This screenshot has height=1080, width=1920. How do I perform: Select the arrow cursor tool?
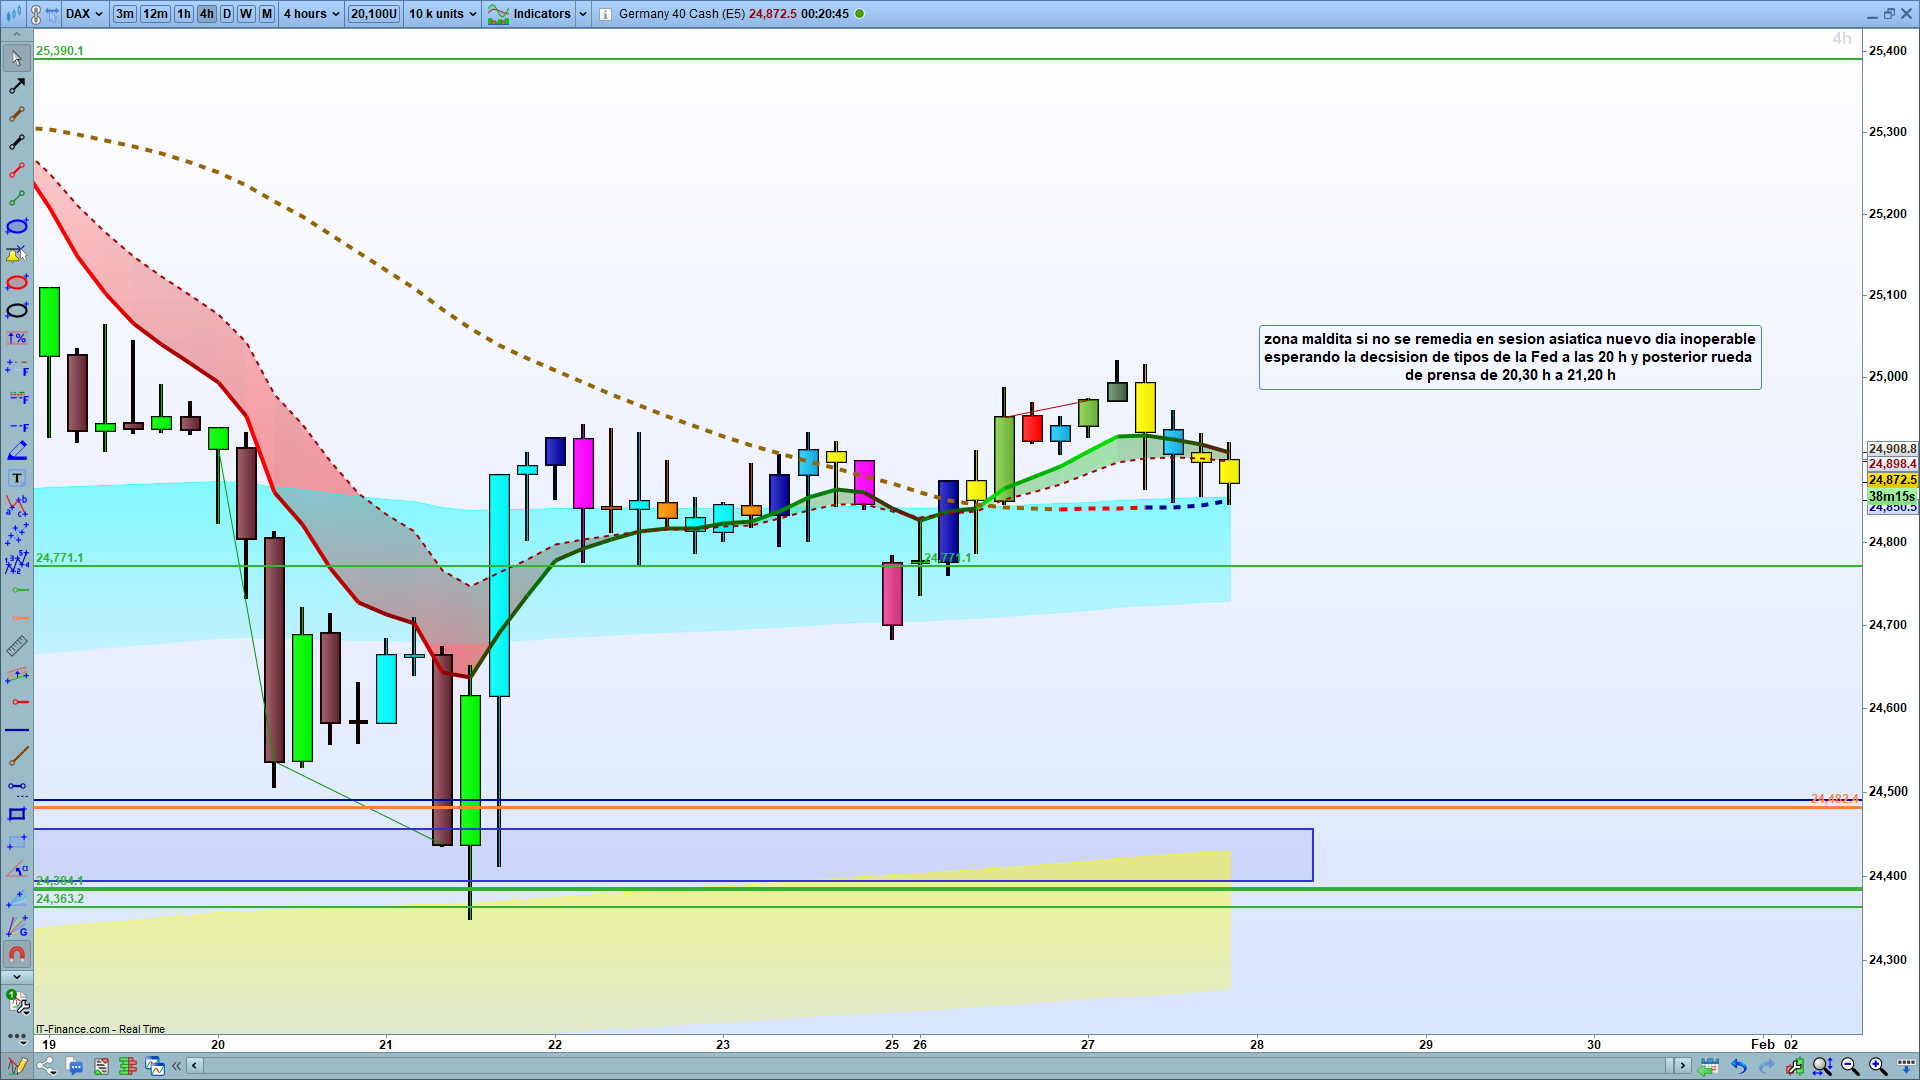click(17, 58)
